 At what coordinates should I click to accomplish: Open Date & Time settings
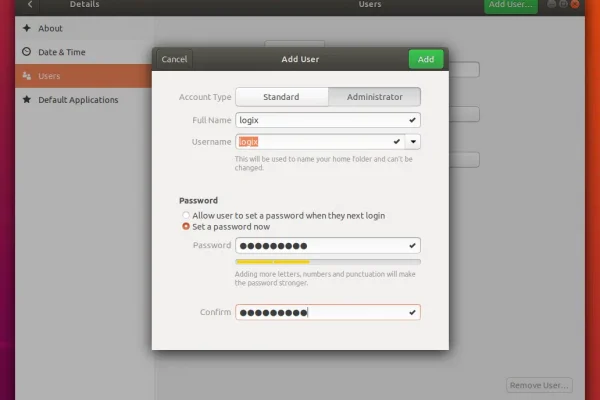click(83, 52)
